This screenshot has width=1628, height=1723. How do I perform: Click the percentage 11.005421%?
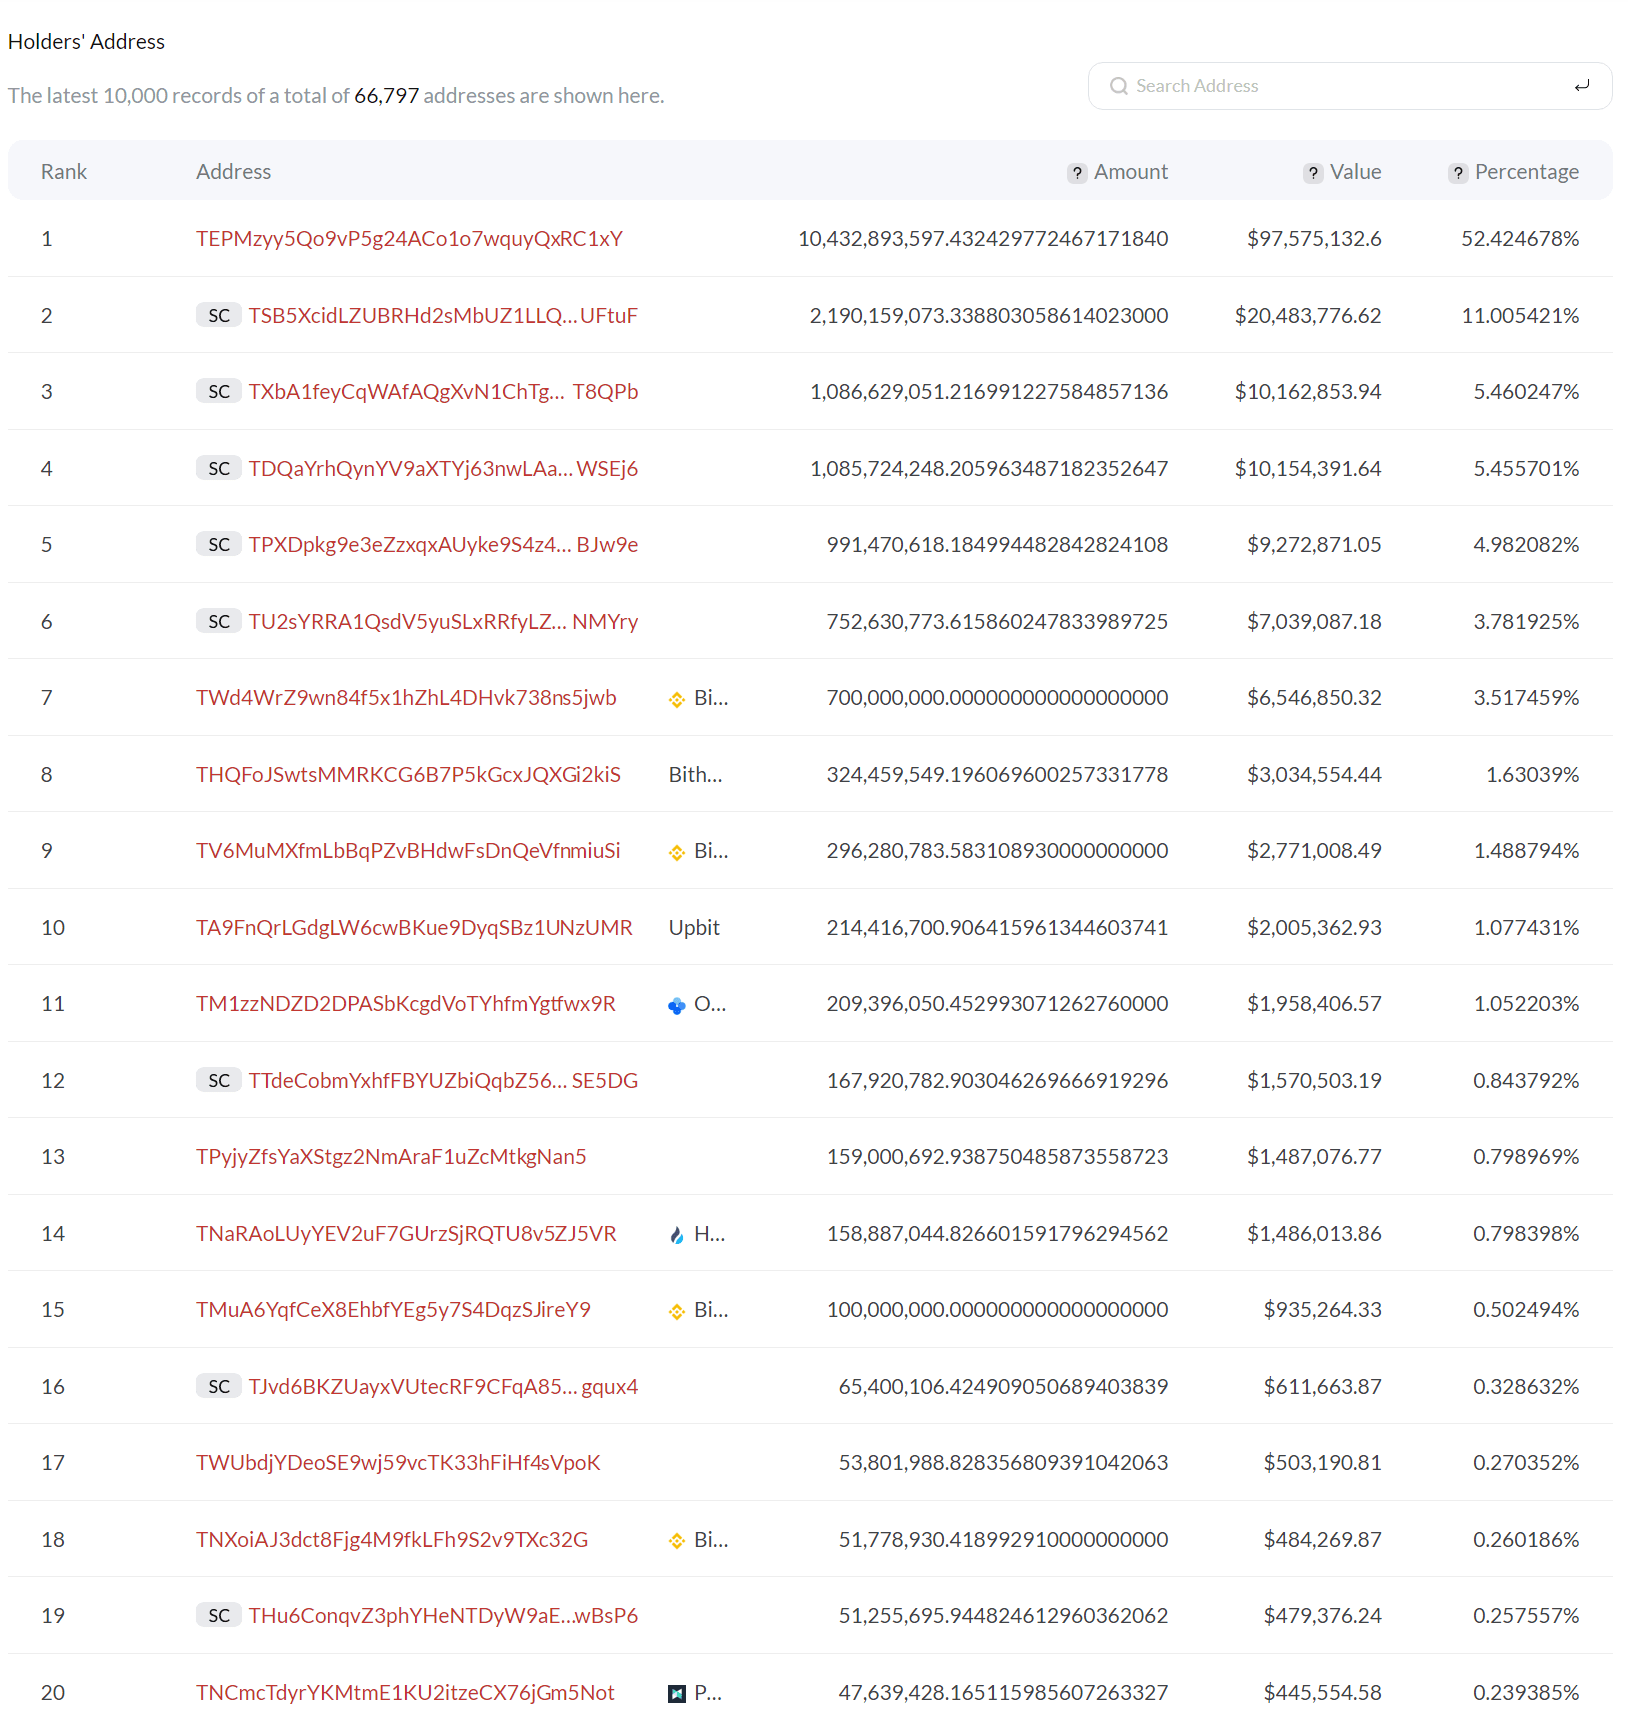pos(1520,316)
